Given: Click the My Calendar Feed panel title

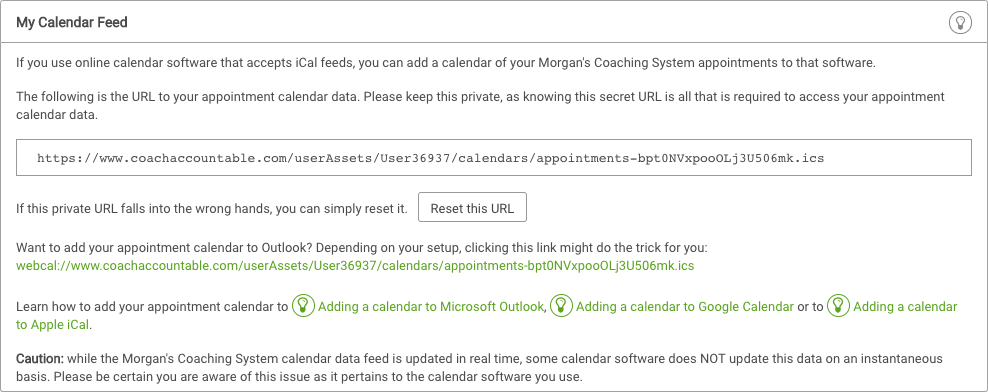Looking at the screenshot, I should click(x=72, y=23).
